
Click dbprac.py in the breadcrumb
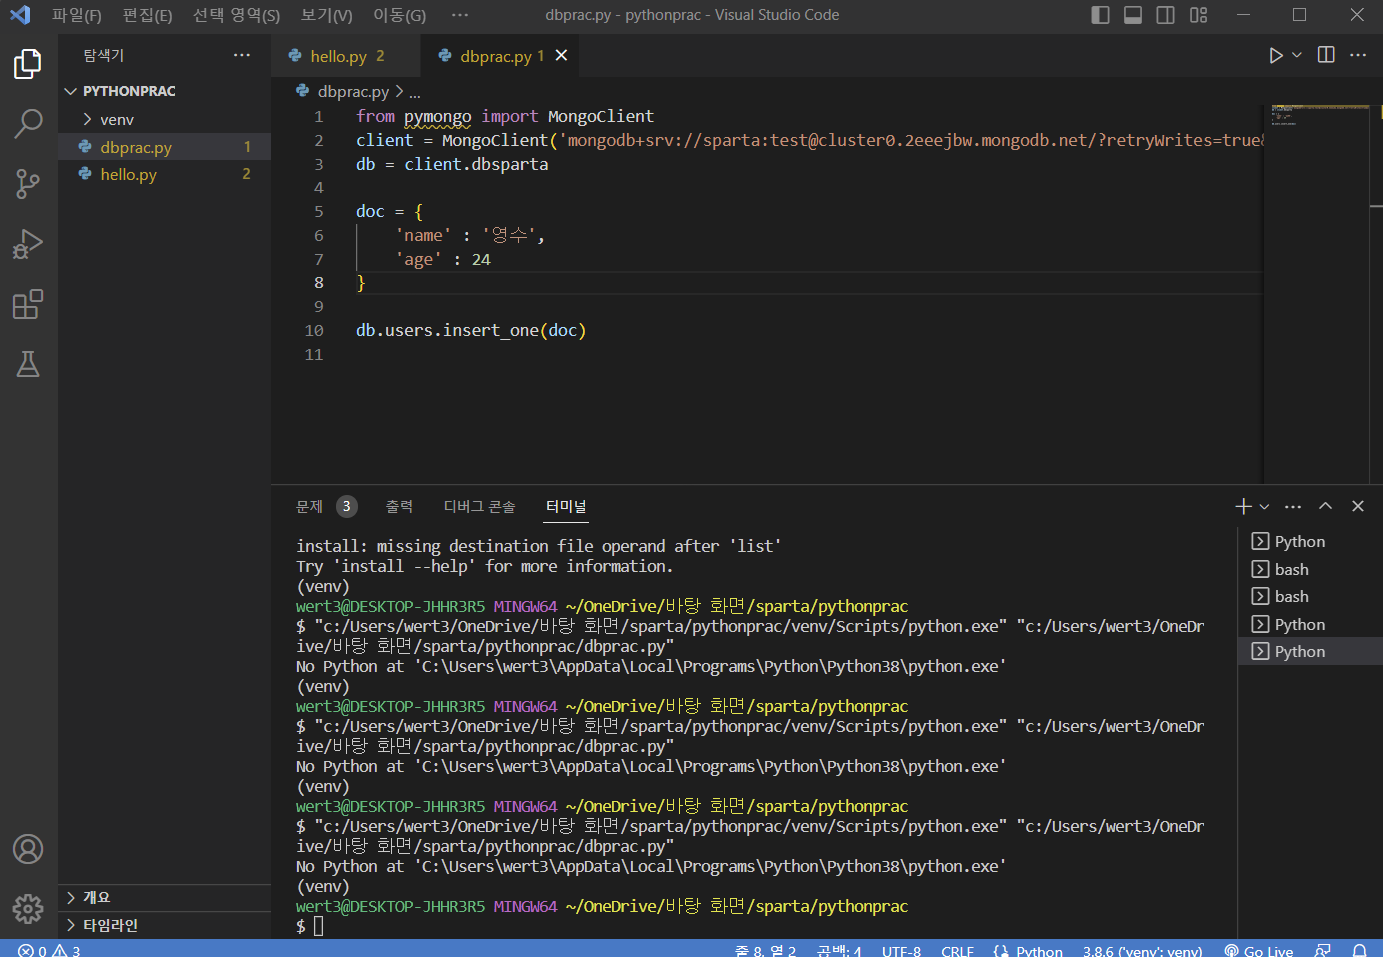click(353, 91)
